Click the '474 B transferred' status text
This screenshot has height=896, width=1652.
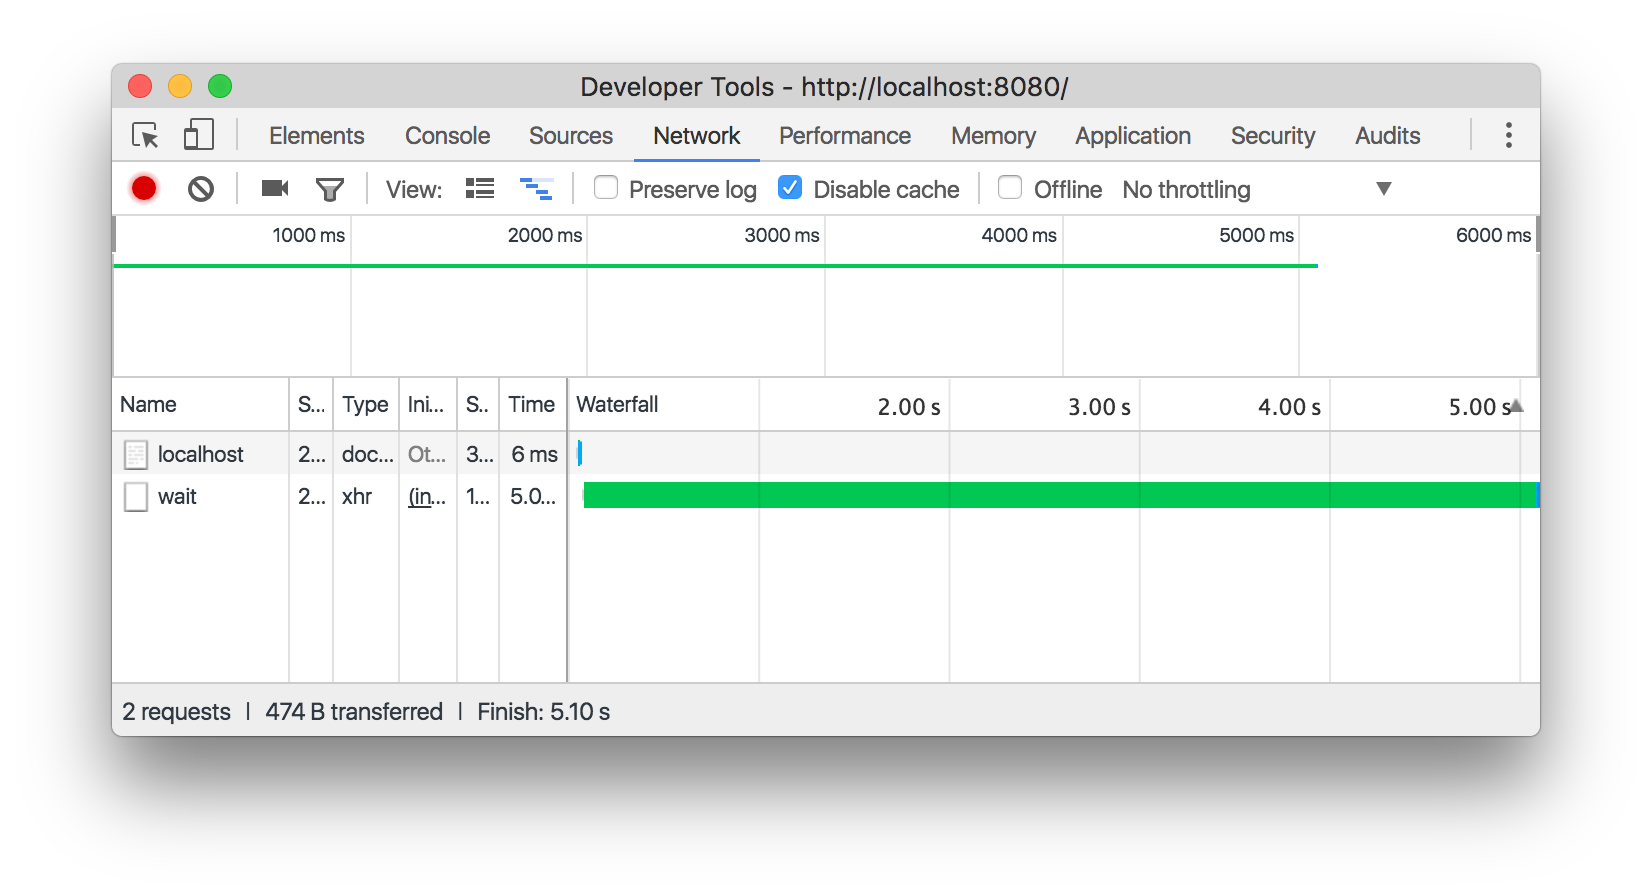pos(354,712)
